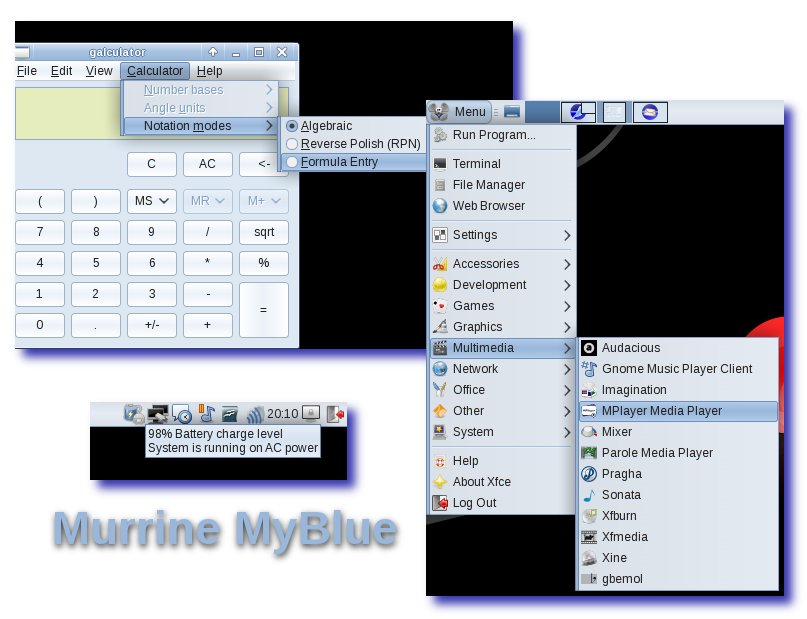Image resolution: width=807 pixels, height=619 pixels.
Task: Open the Mixer application
Action: (x=678, y=432)
